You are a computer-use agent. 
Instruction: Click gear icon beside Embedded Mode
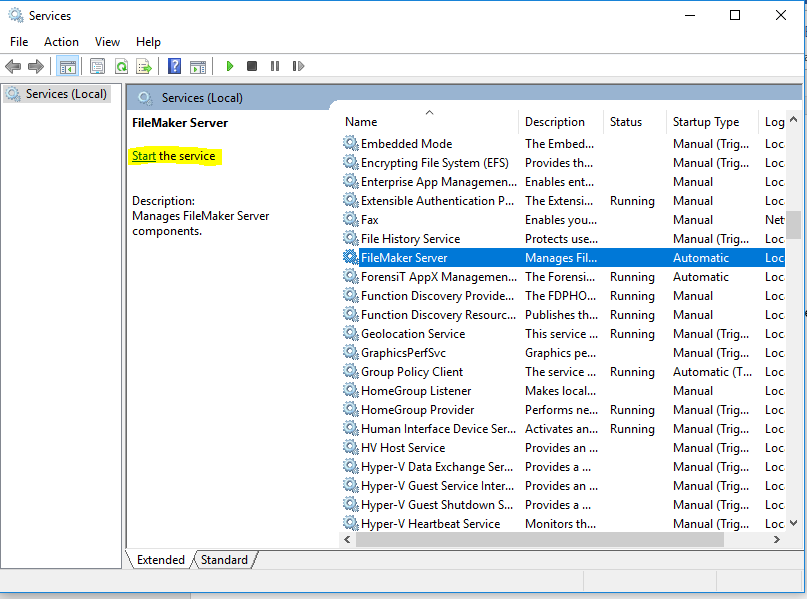[350, 143]
